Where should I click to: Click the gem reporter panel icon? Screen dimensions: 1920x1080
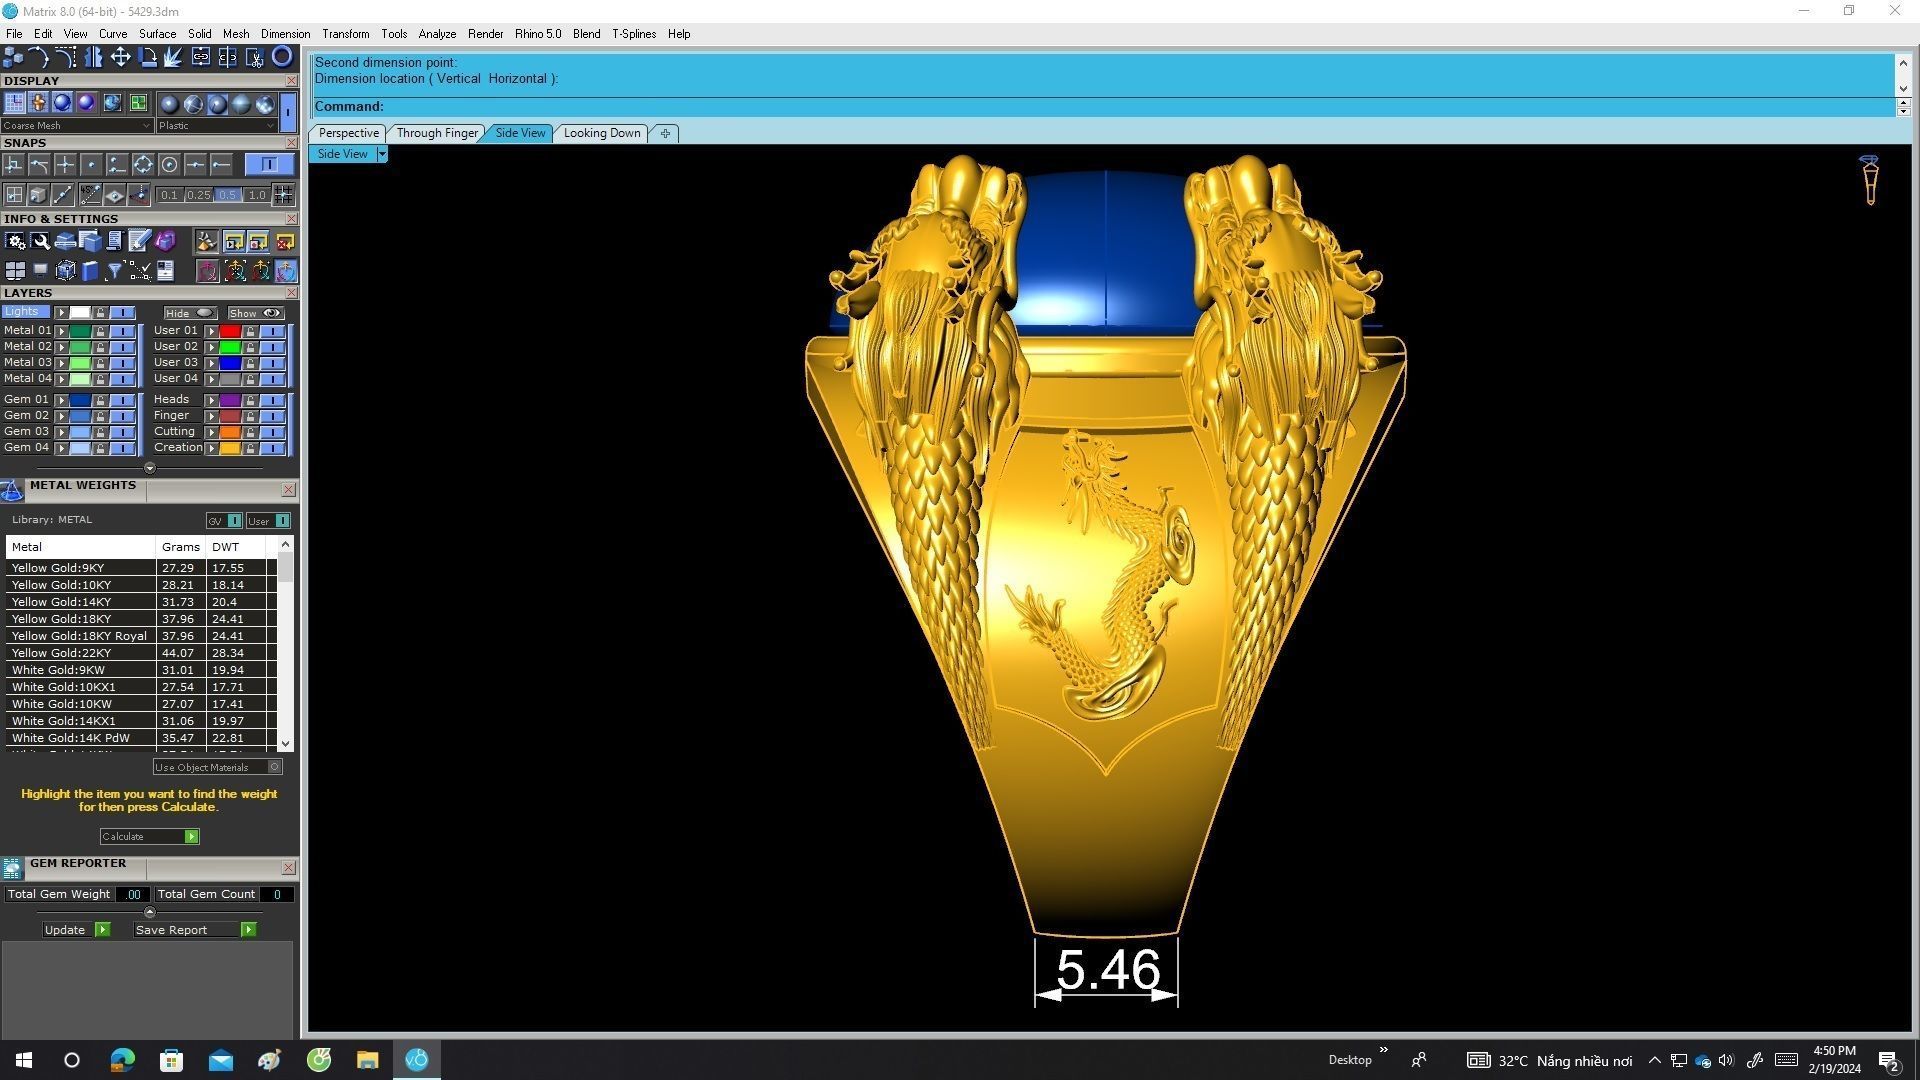pos(12,868)
